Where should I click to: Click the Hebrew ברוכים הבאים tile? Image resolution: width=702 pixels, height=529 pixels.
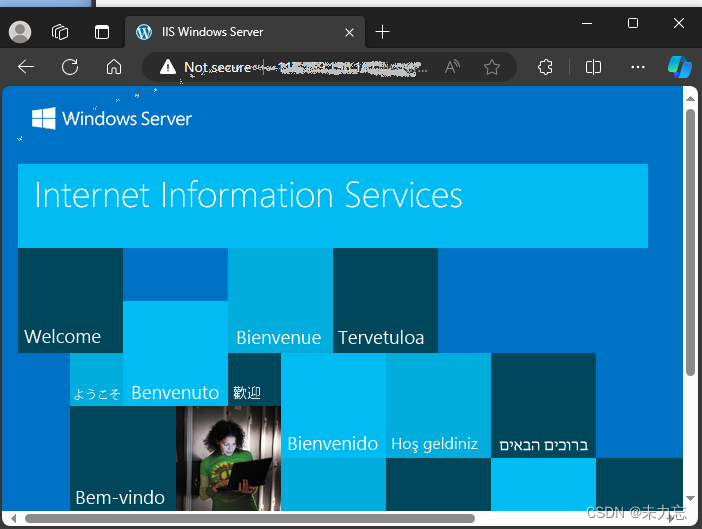(x=544, y=405)
